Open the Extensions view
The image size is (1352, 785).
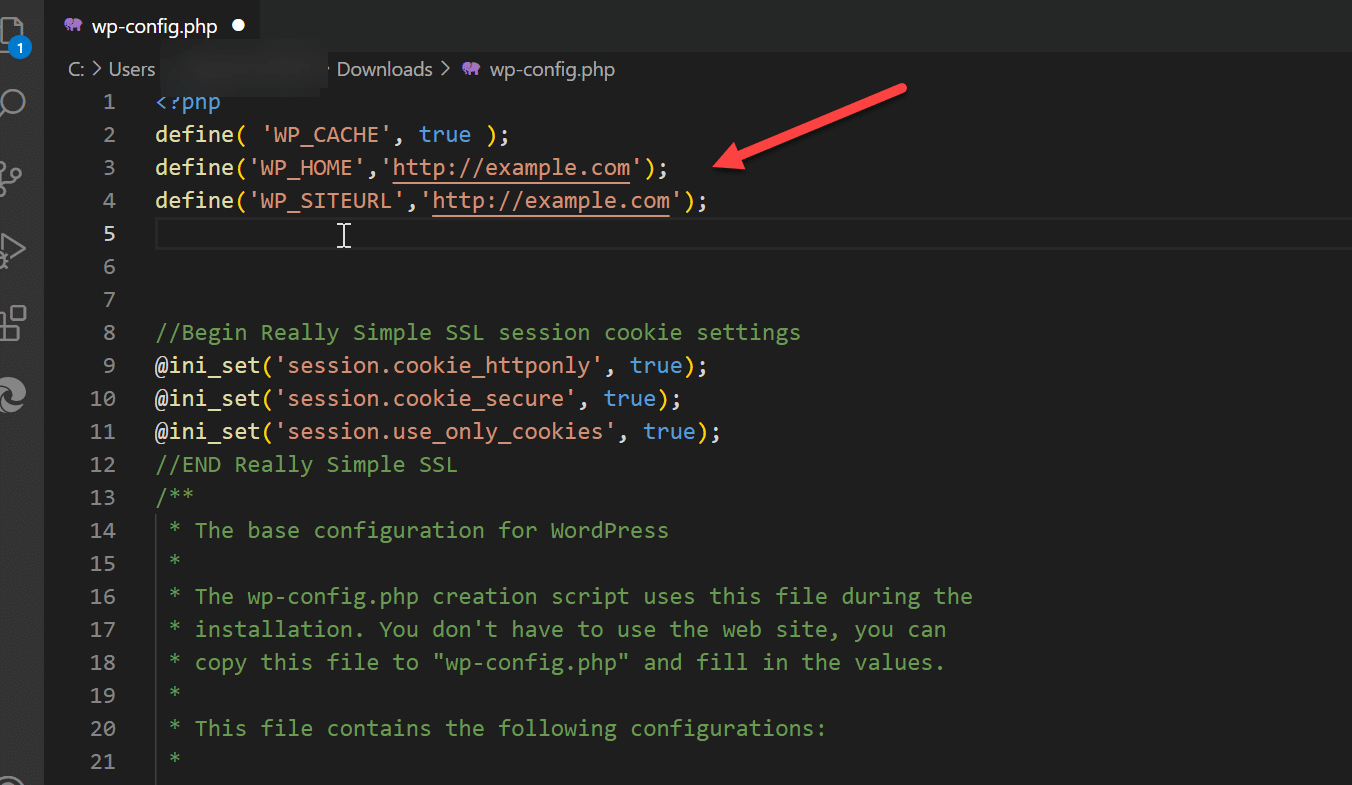pos(12,323)
